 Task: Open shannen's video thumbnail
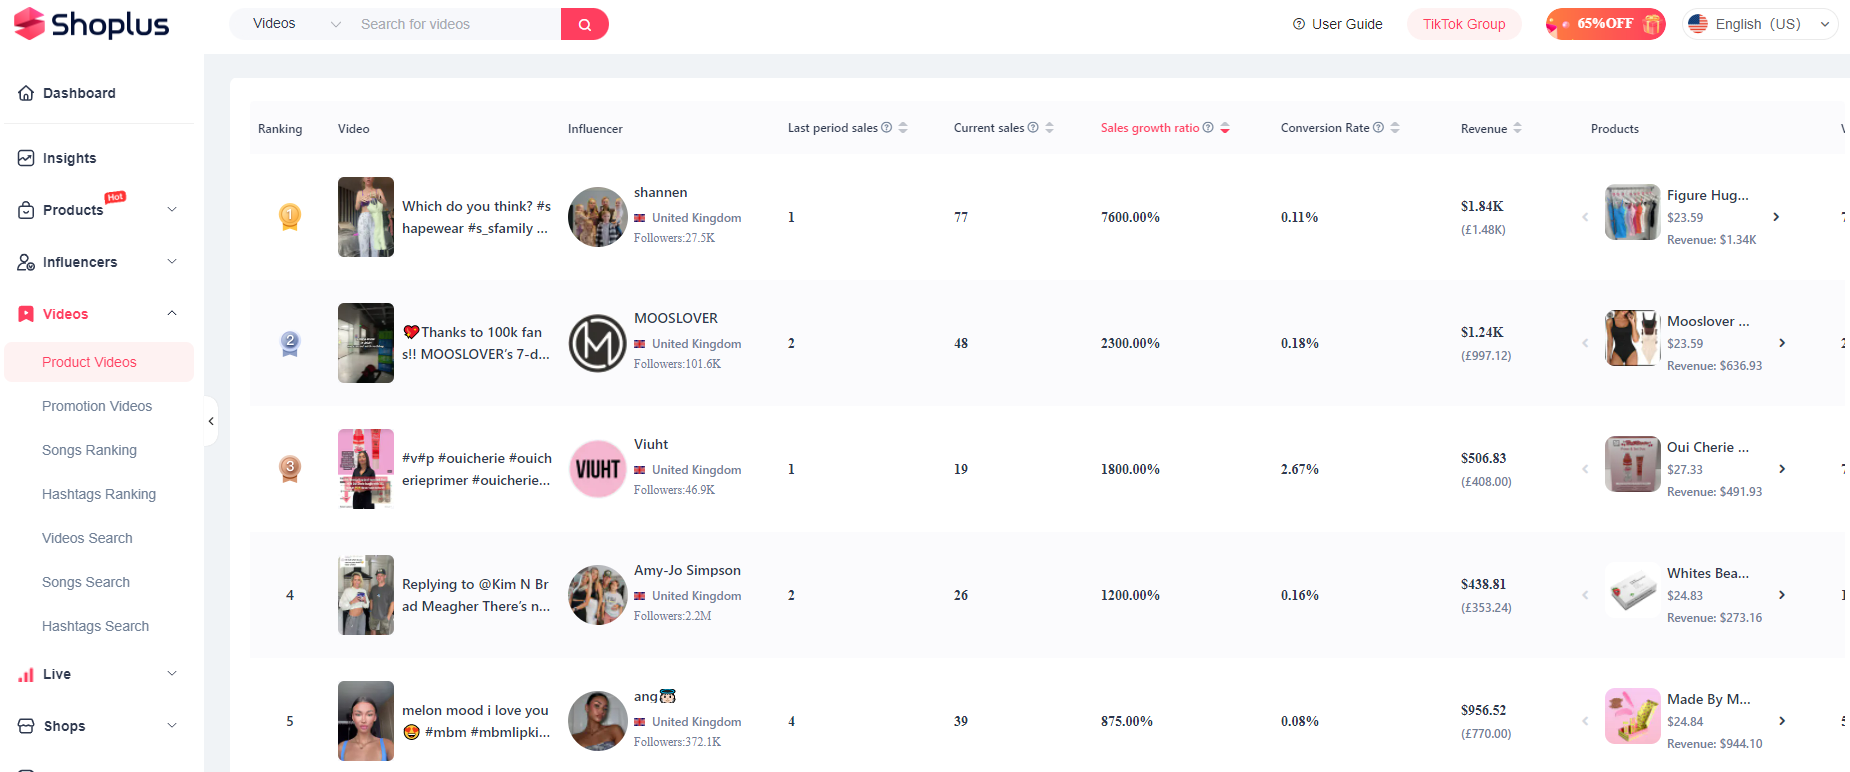pyautogui.click(x=366, y=217)
